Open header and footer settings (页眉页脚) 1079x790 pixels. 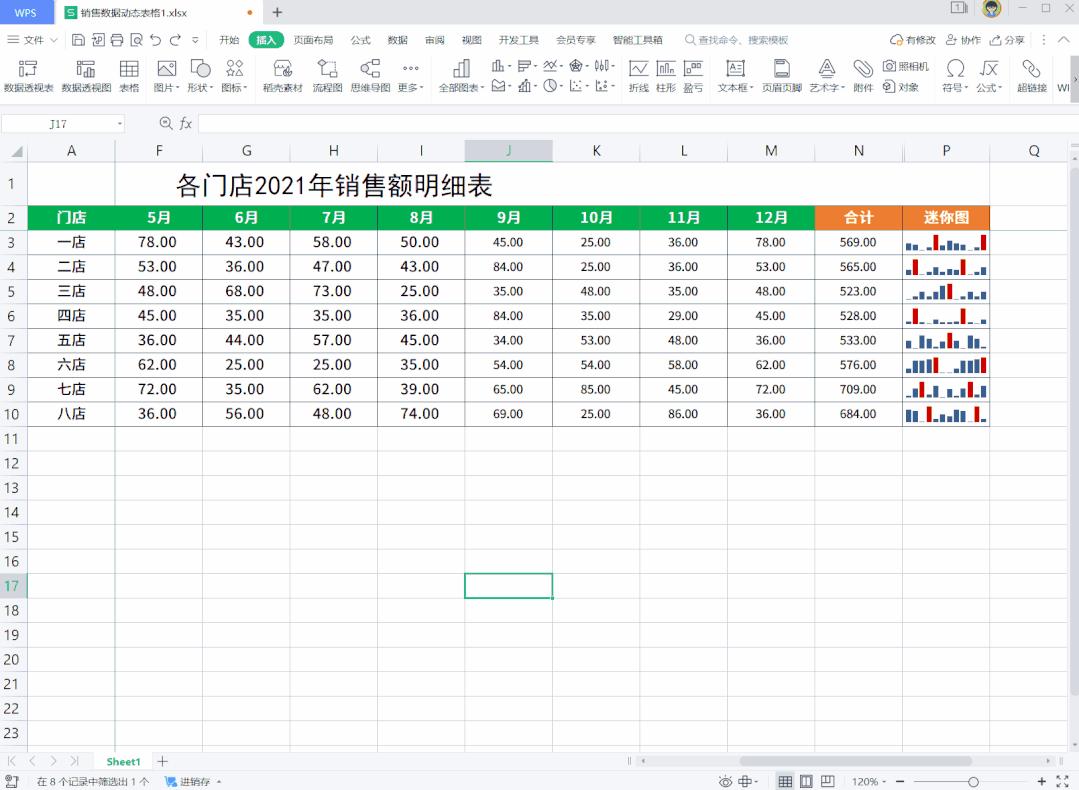781,78
